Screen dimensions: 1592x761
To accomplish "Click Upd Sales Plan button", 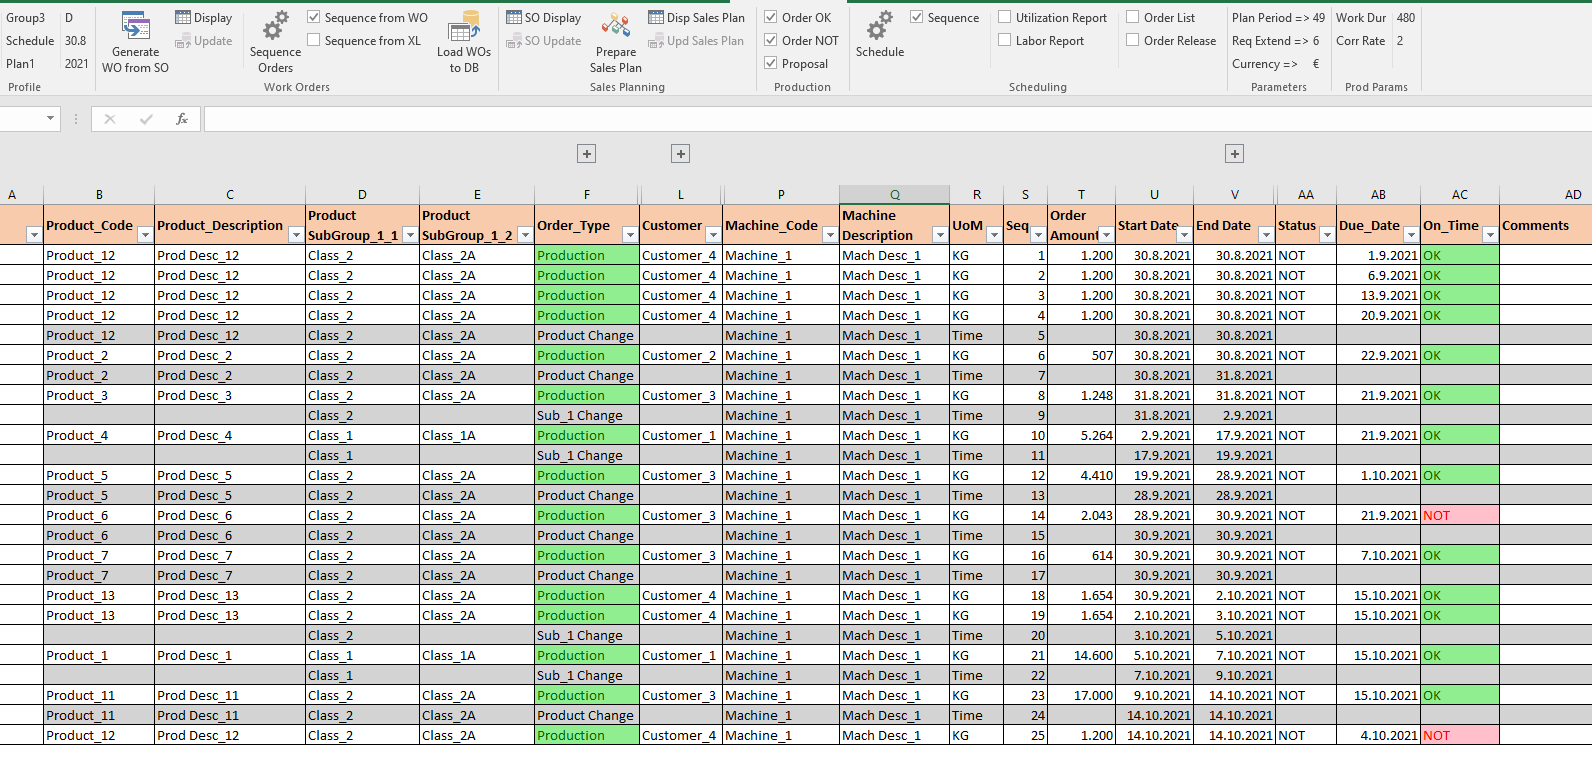I will coord(696,41).
